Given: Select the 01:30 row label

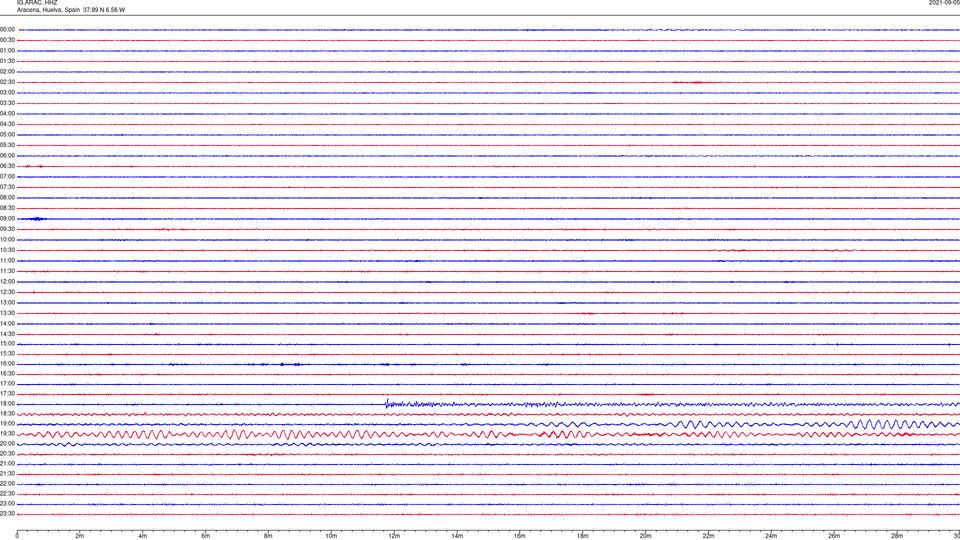Looking at the screenshot, I should [7, 61].
